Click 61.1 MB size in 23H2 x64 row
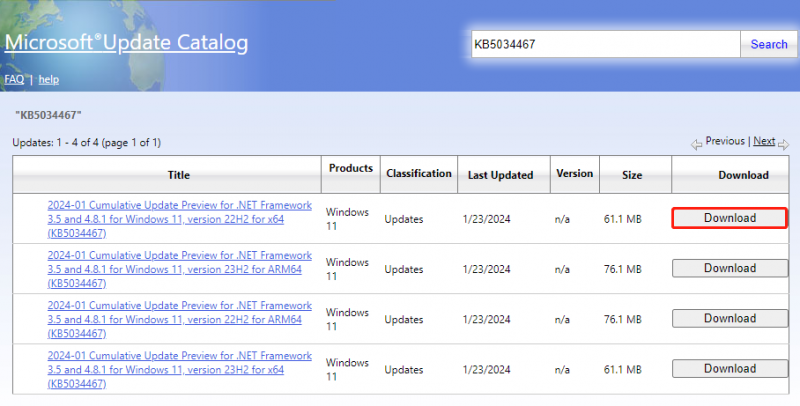This screenshot has width=800, height=406. 622,369
